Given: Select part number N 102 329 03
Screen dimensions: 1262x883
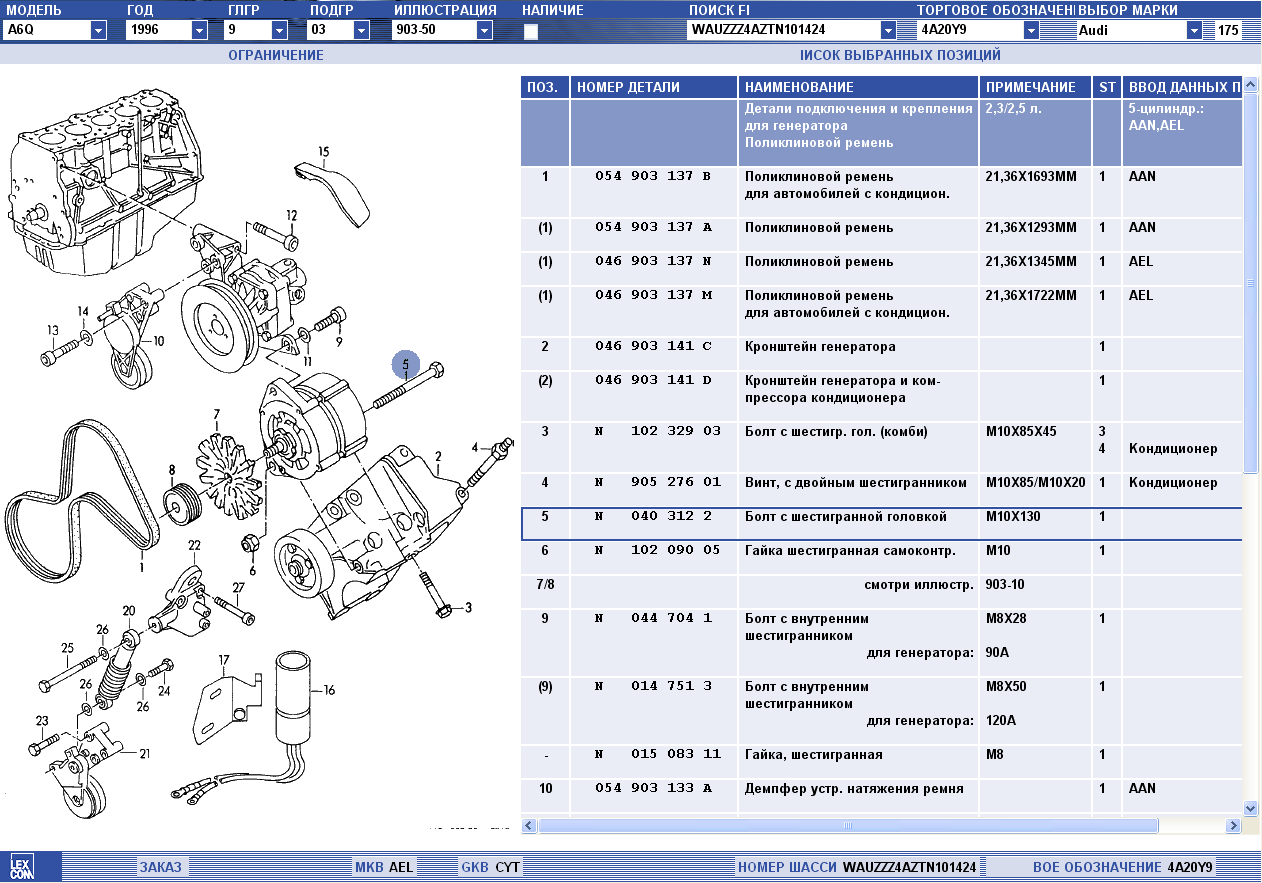Looking at the screenshot, I should [x=657, y=431].
